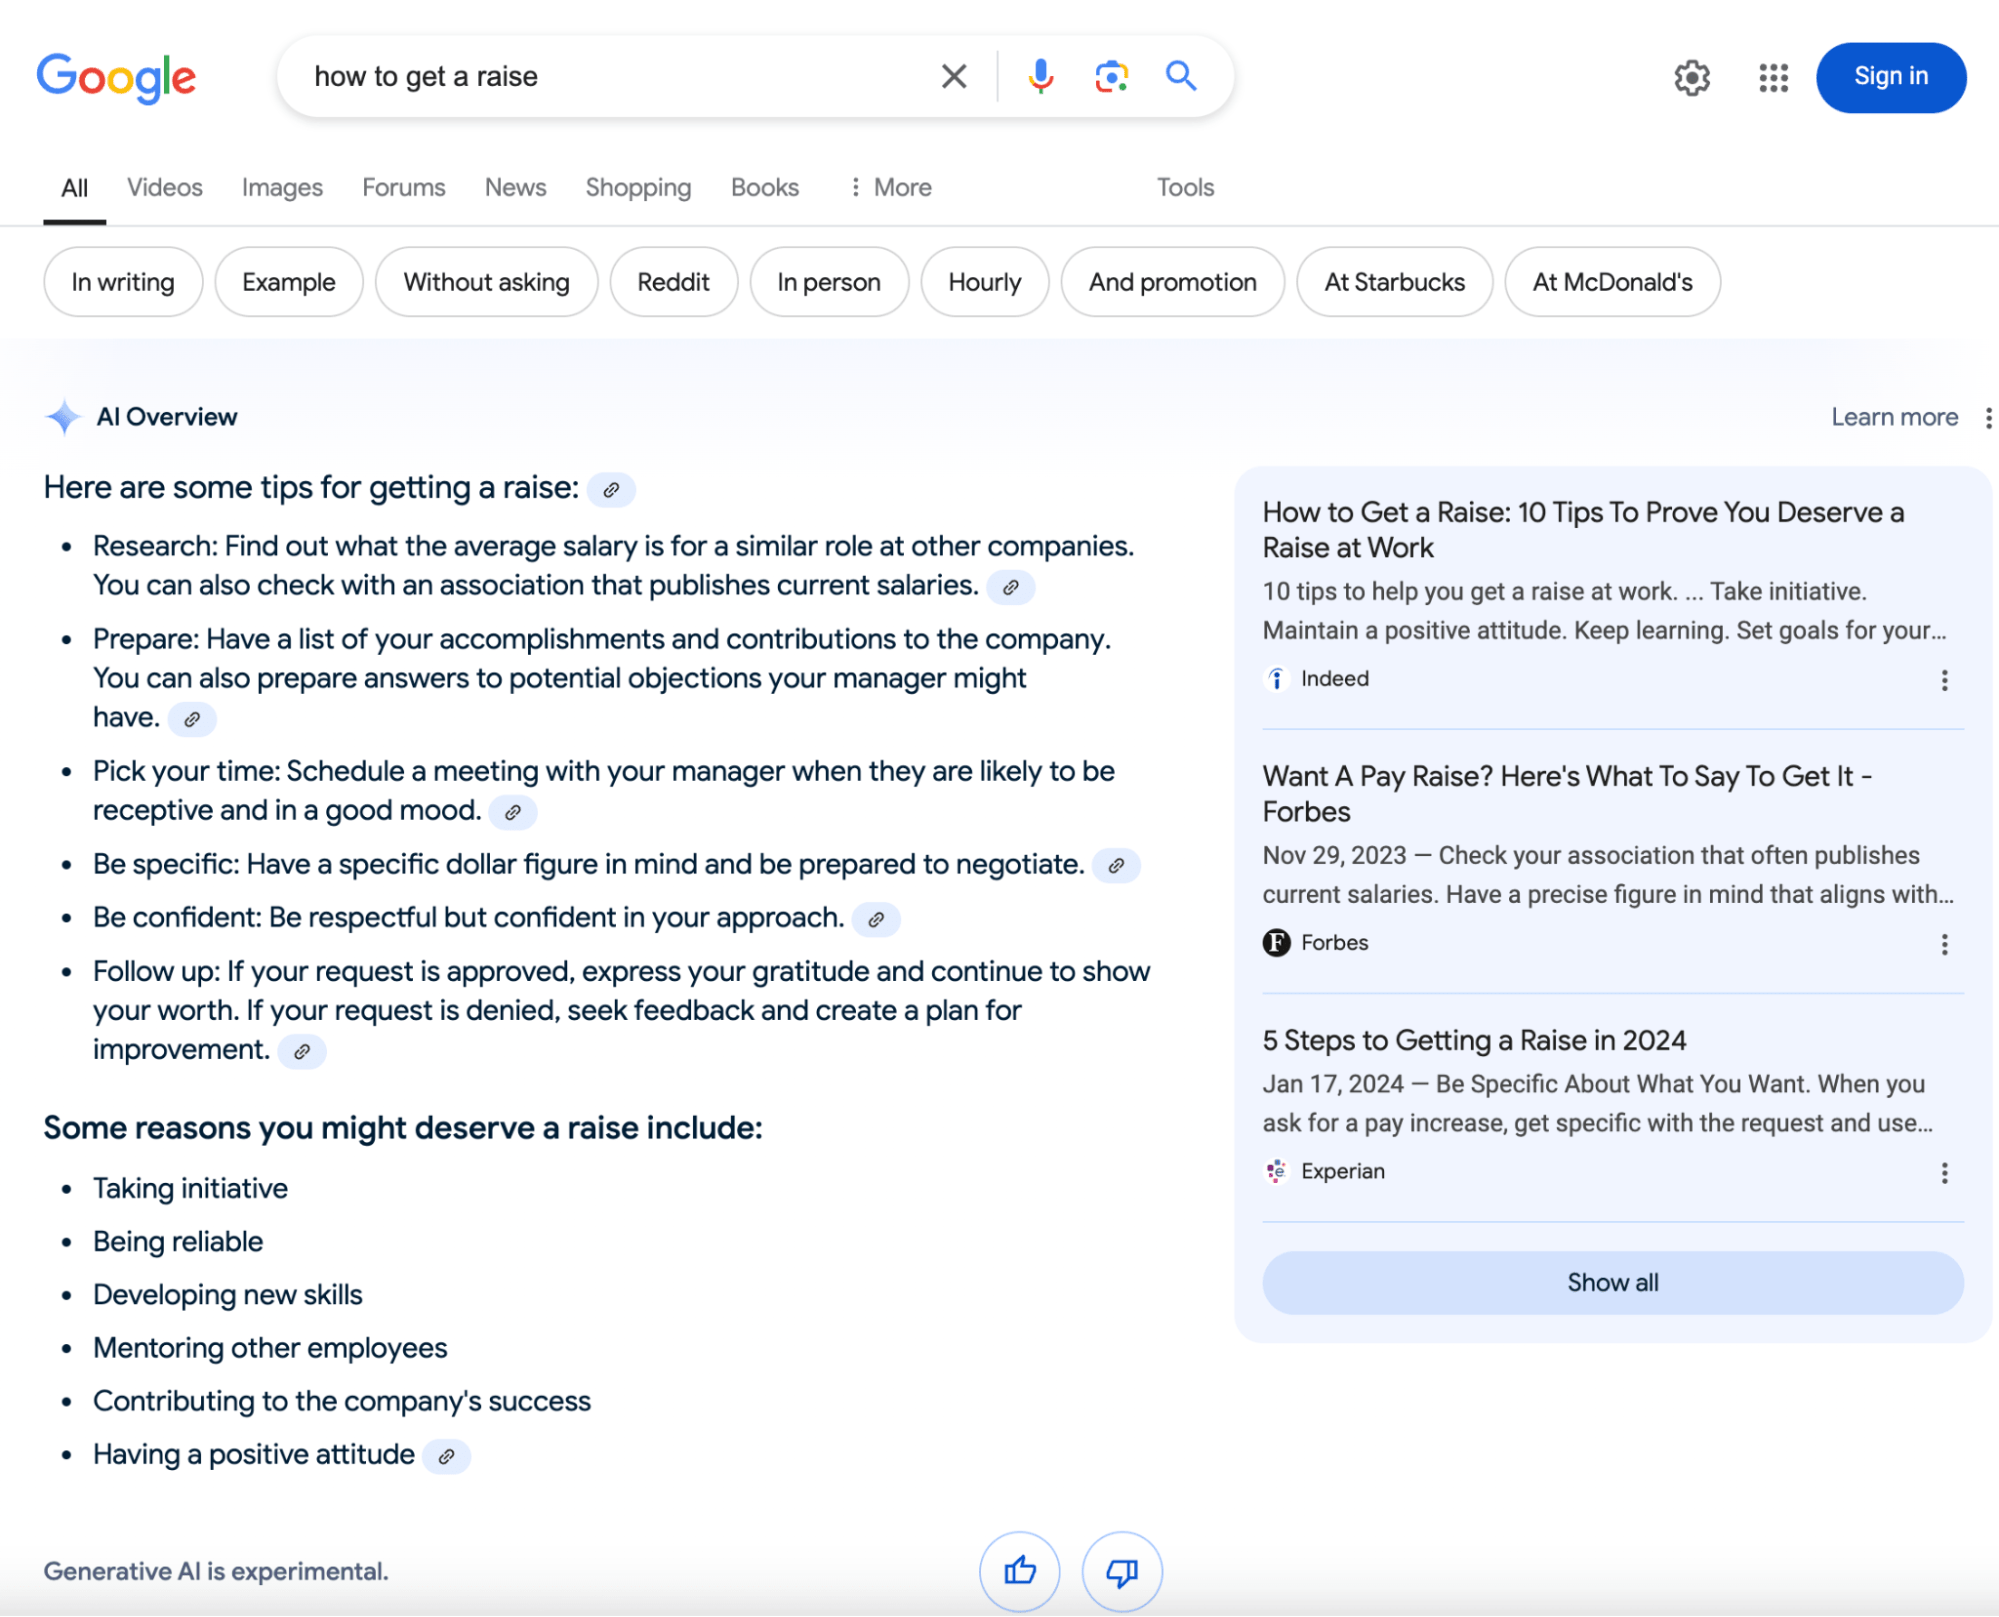The width and height of the screenshot is (1999, 1617).
Task: Switch to the News tab
Action: pos(515,187)
